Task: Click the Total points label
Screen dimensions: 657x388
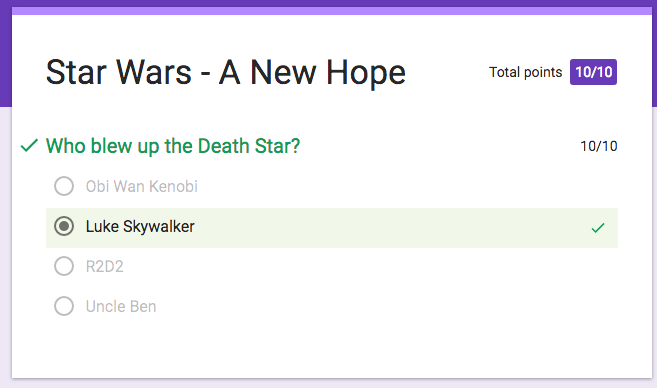Action: point(525,72)
